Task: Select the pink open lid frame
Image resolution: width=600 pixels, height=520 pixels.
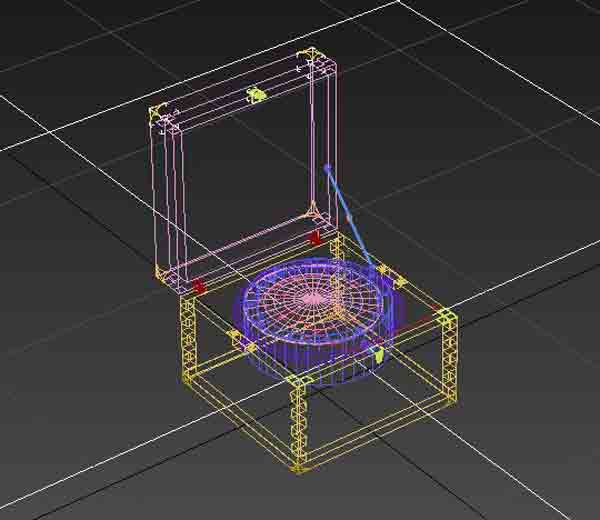Action: coord(244,172)
